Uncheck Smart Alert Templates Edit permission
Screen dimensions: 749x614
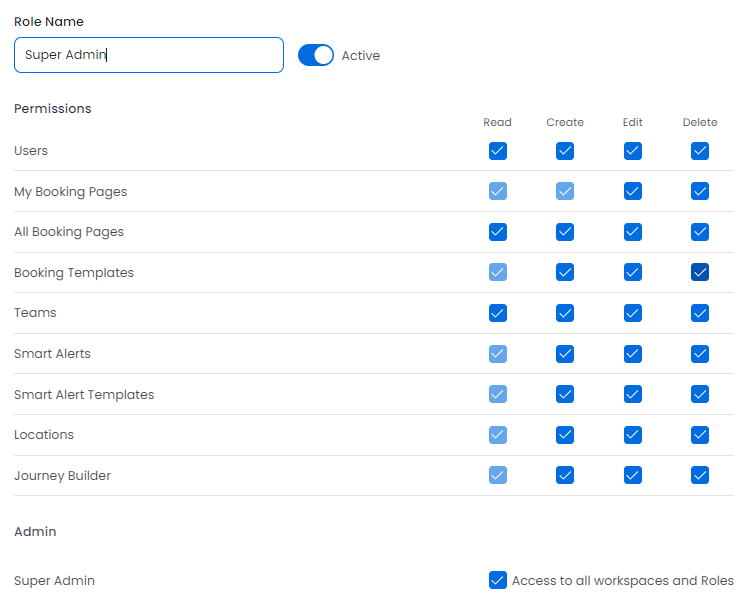pyautogui.click(x=632, y=394)
